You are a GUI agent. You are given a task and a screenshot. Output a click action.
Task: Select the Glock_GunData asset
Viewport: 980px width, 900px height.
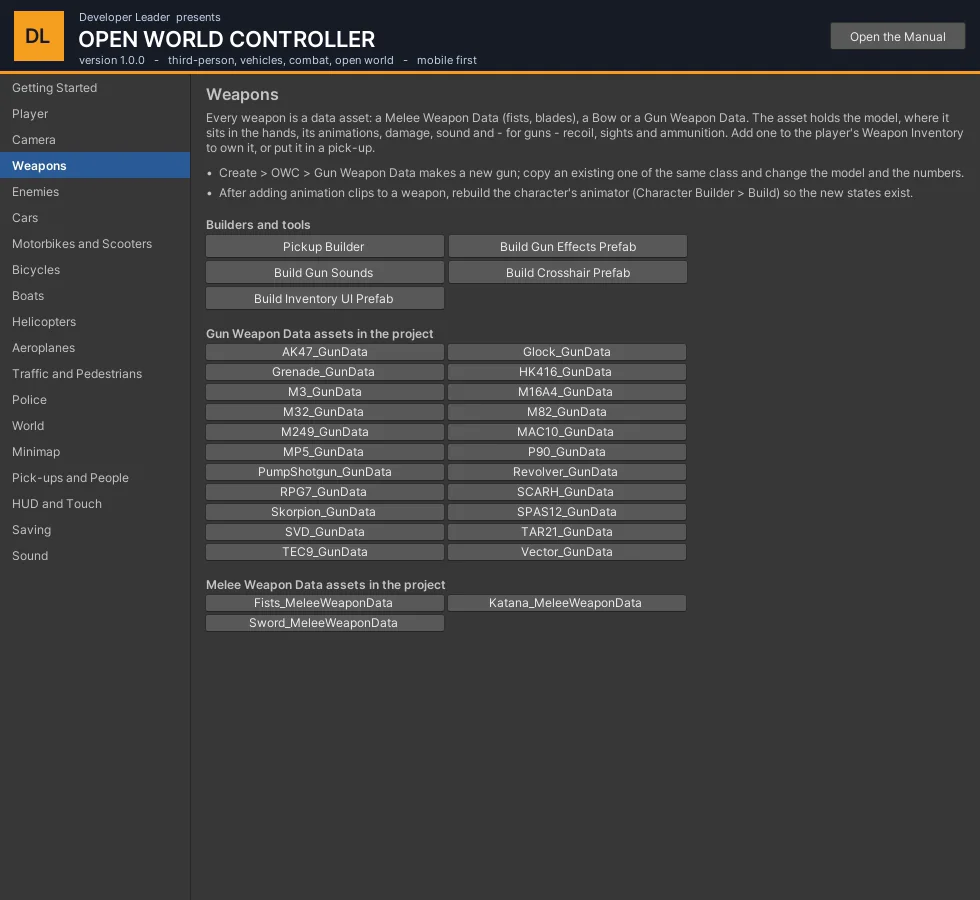[567, 352]
